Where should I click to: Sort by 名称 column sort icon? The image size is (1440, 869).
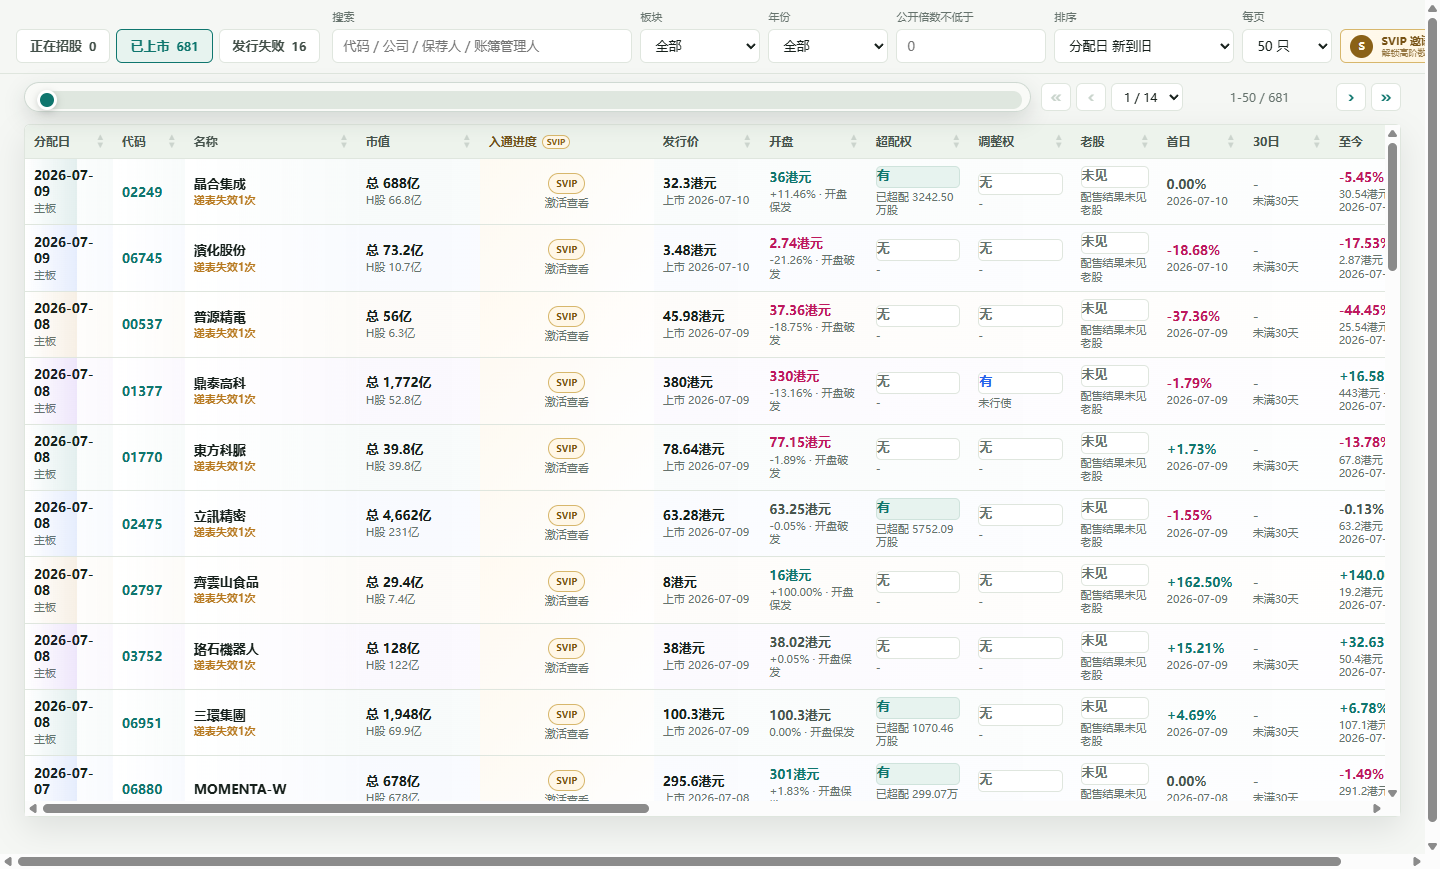(344, 142)
